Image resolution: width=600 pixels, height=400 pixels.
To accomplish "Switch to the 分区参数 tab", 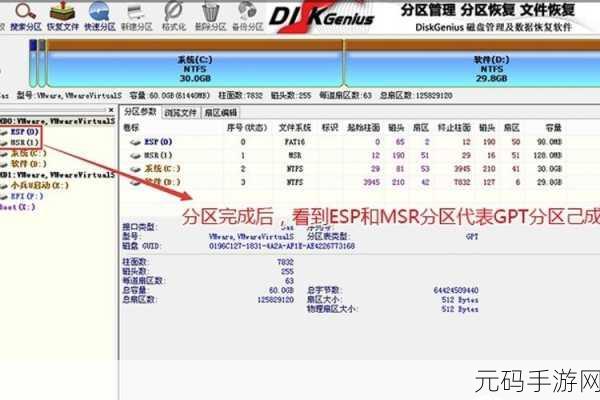I will (140, 112).
